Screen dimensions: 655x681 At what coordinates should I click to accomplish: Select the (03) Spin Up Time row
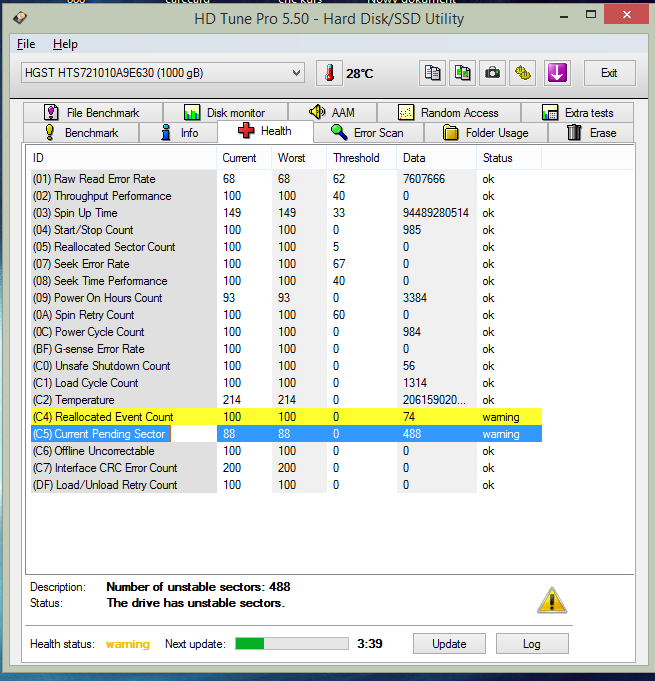(x=287, y=213)
